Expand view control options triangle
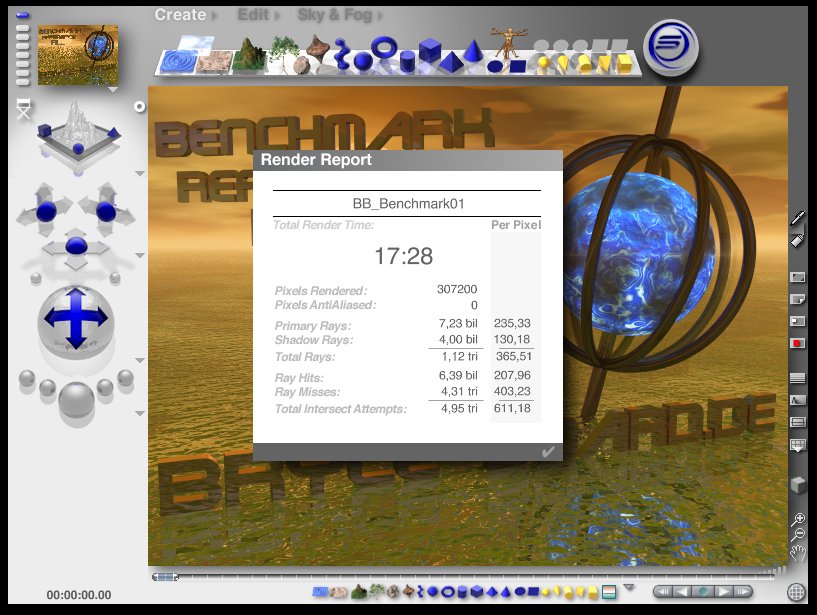 140,173
